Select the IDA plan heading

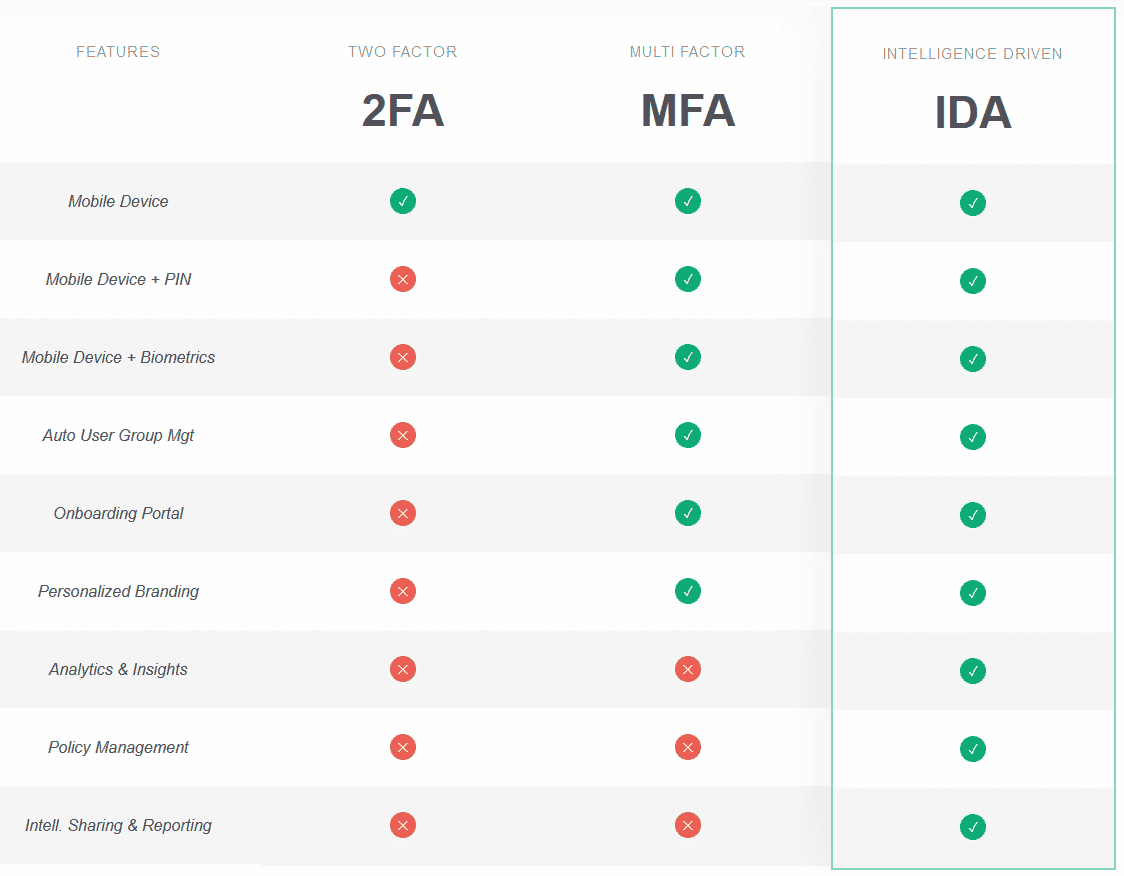973,113
